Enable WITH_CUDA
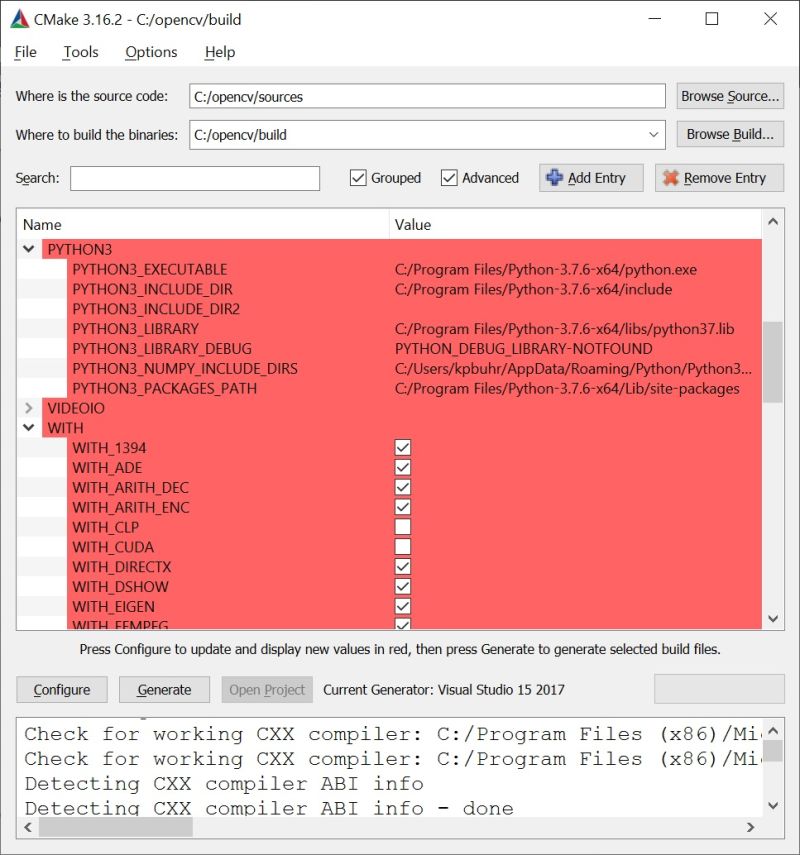The image size is (800, 855). point(401,546)
